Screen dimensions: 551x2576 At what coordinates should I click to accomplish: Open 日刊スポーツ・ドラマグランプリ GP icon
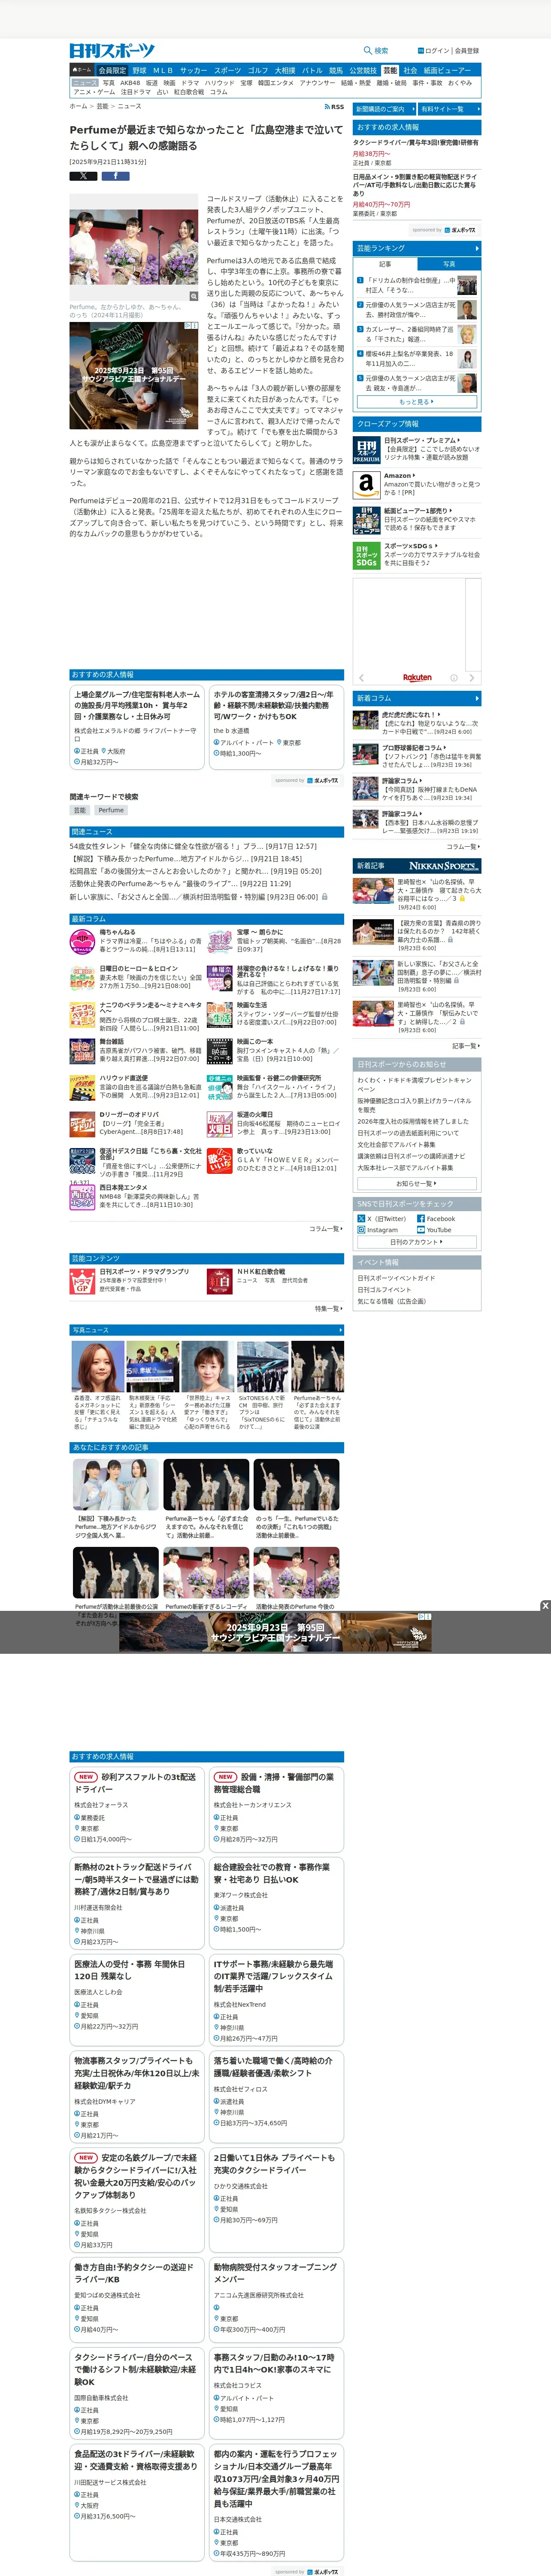(83, 1281)
